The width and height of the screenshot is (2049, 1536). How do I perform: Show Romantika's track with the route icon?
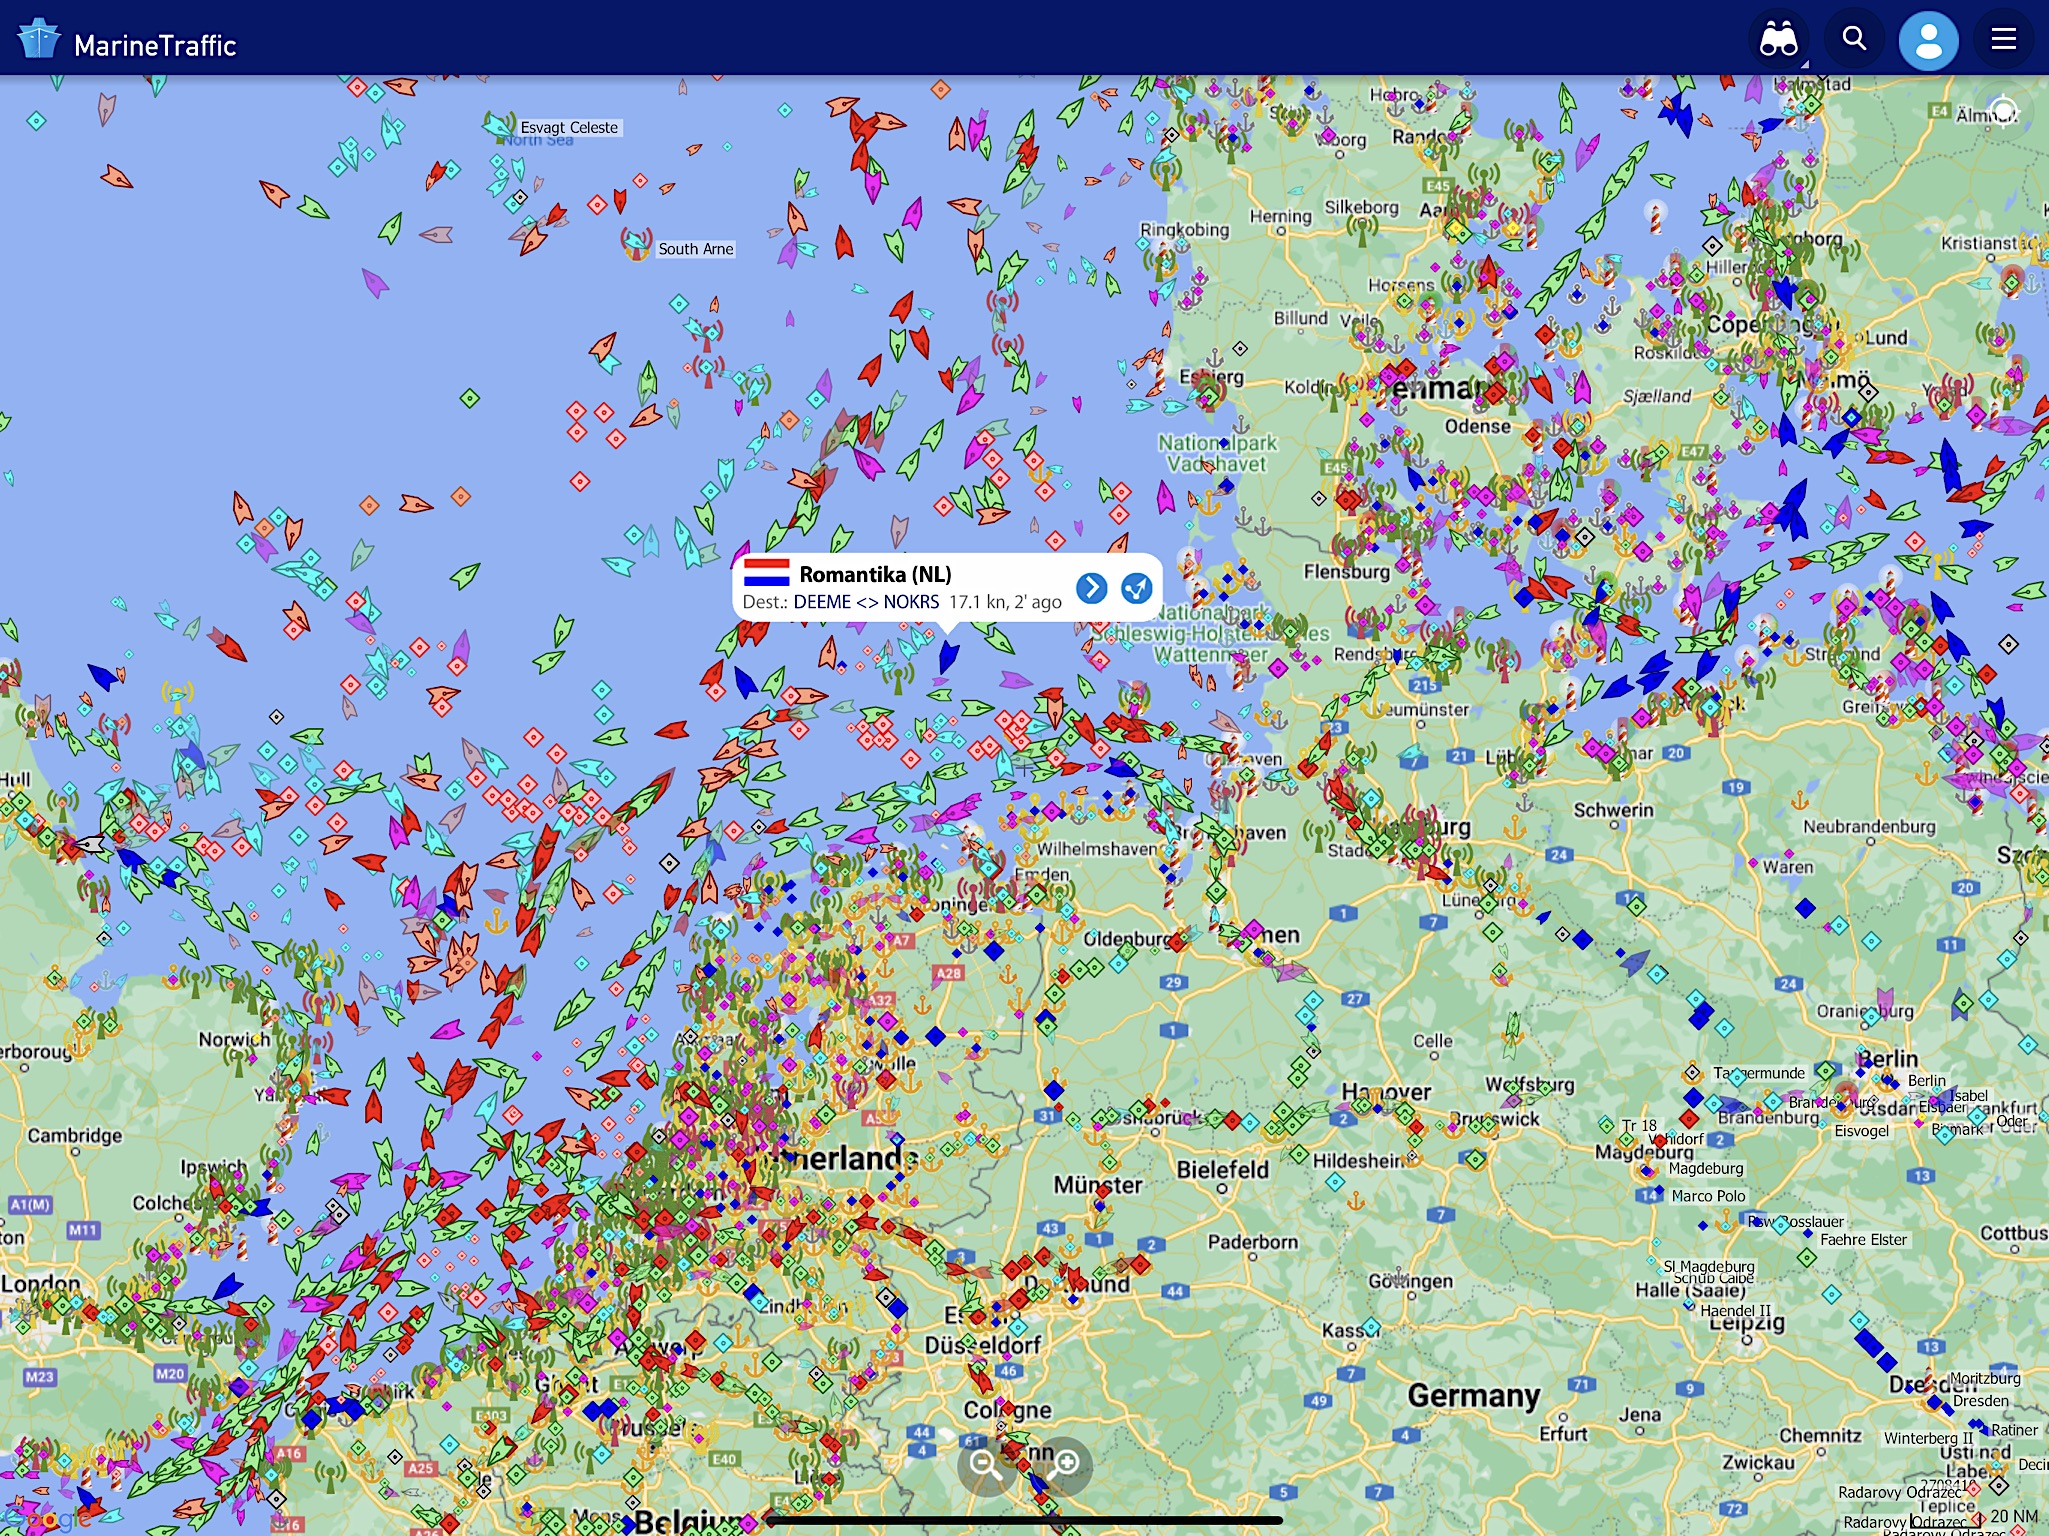(x=1136, y=588)
